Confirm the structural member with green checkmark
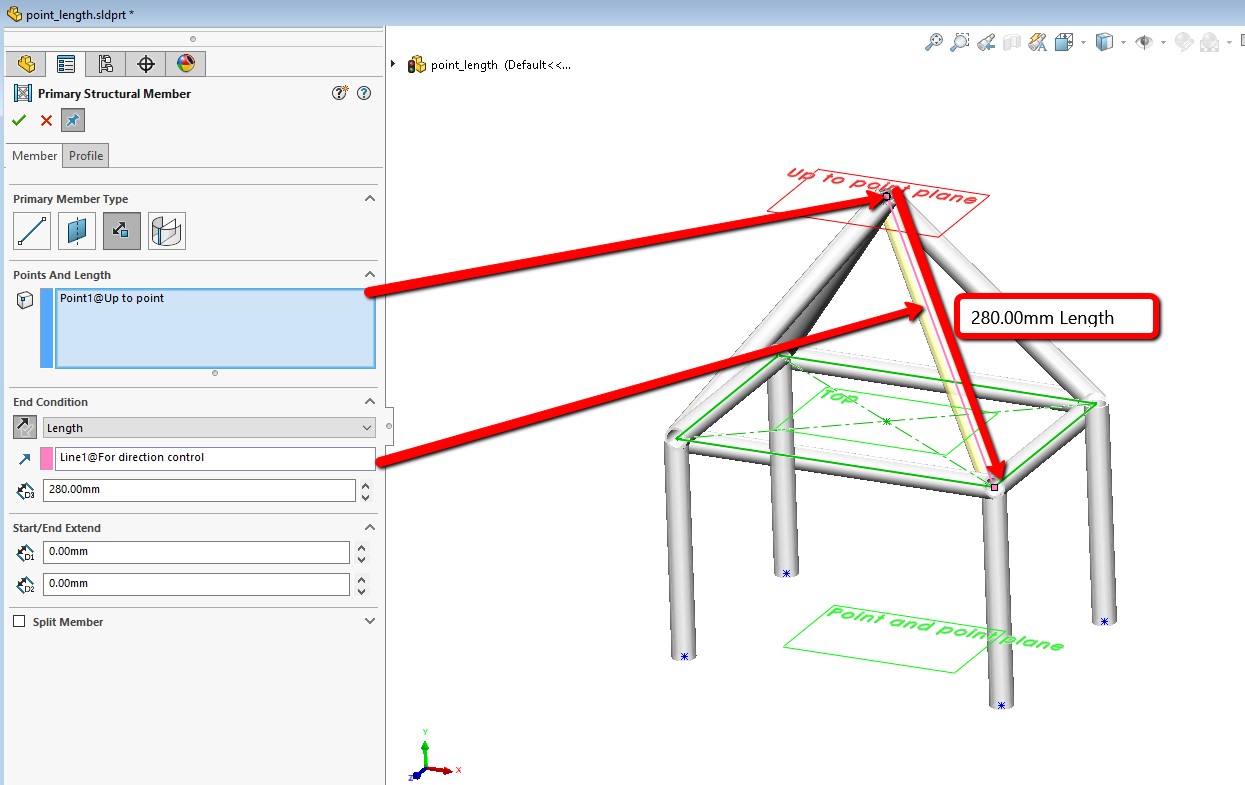 point(18,120)
